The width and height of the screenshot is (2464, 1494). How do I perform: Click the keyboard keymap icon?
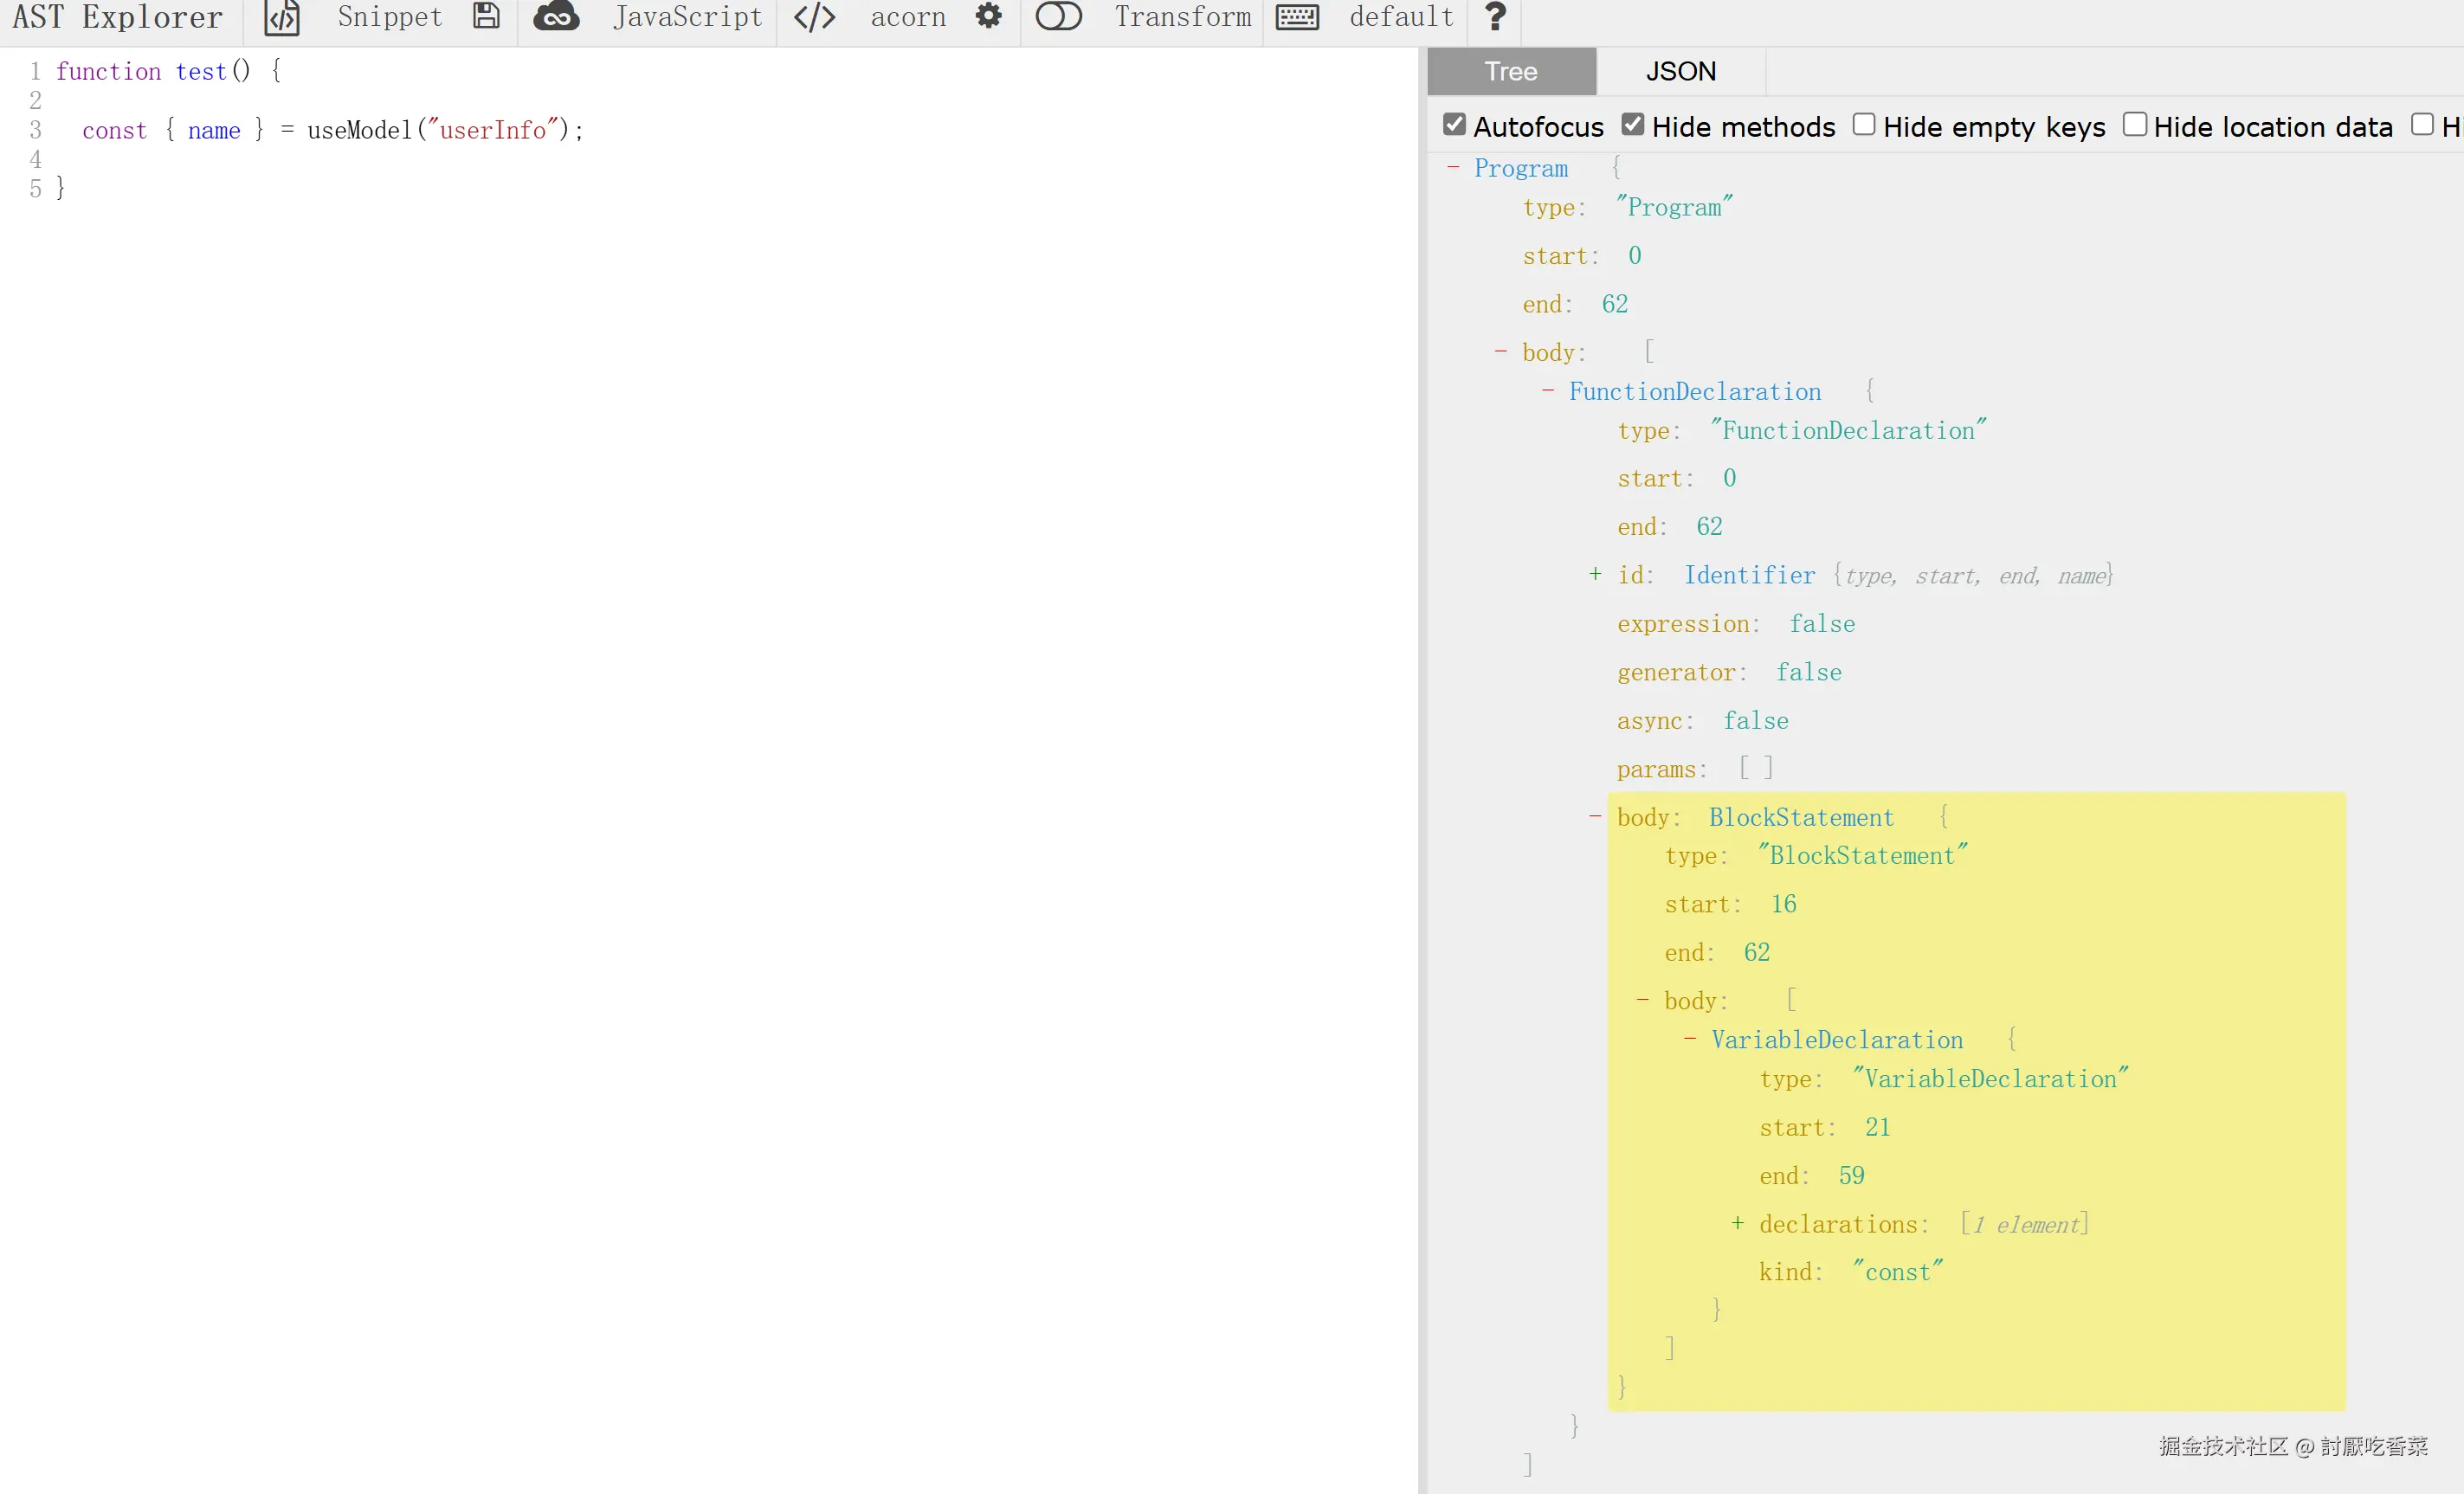pyautogui.click(x=1297, y=17)
